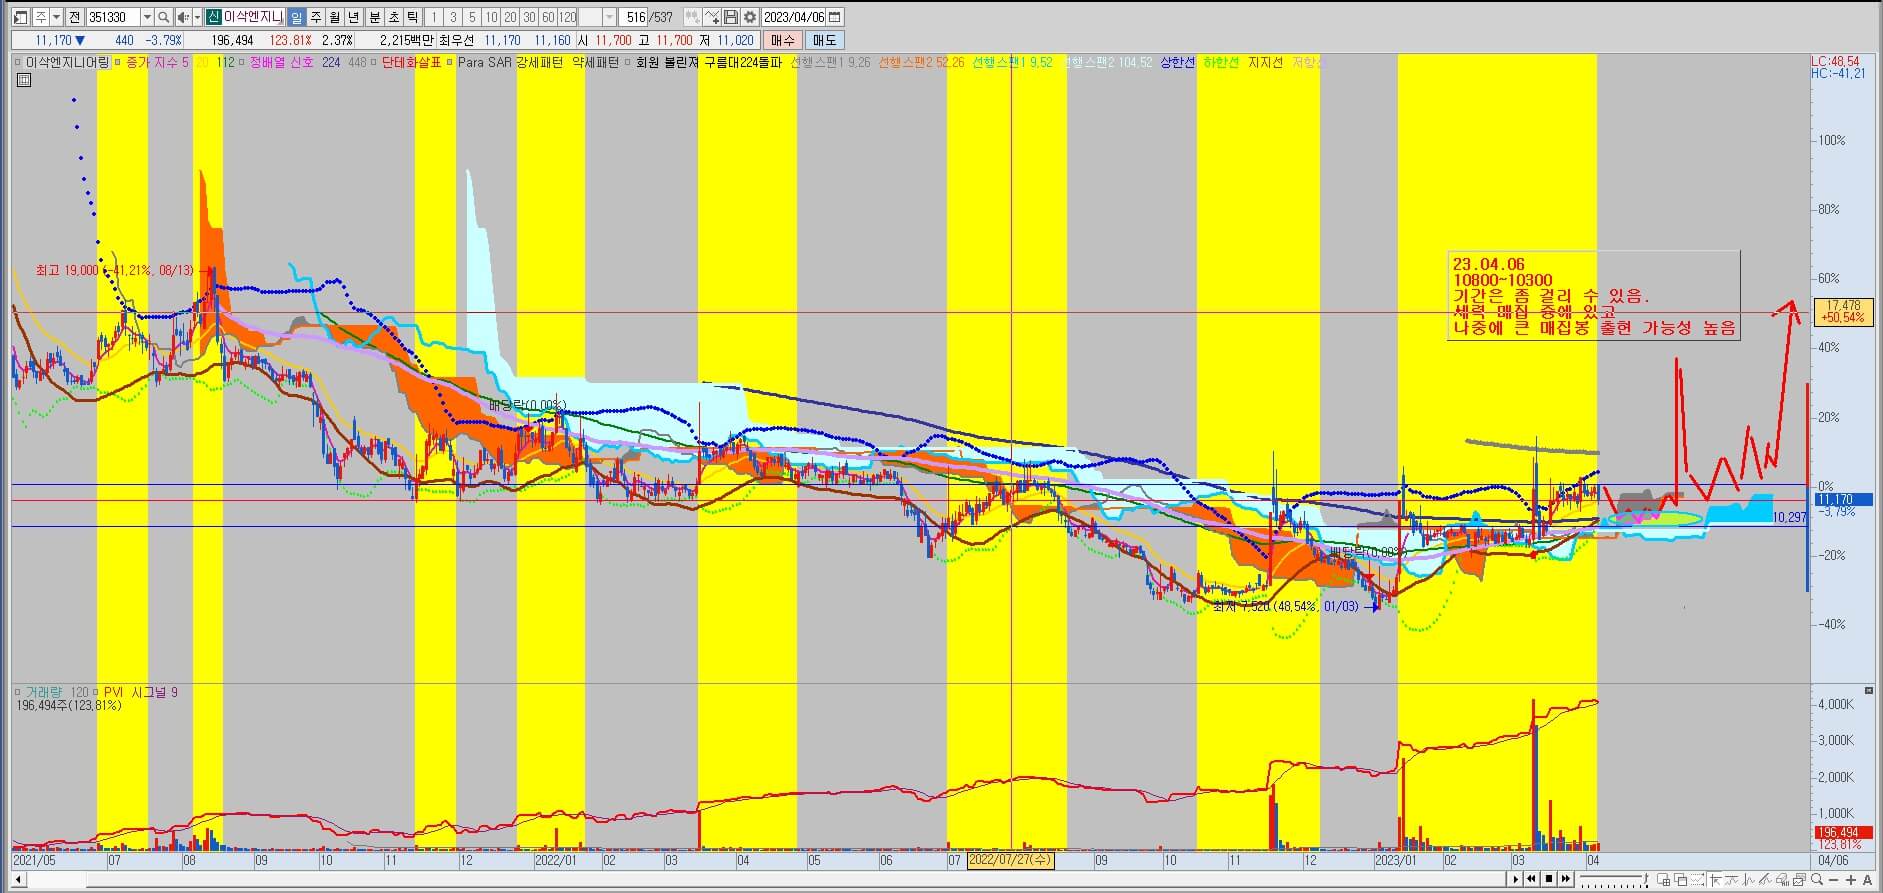
Task: Toggle 회원 볼린저 indicator checkbox
Action: point(627,62)
